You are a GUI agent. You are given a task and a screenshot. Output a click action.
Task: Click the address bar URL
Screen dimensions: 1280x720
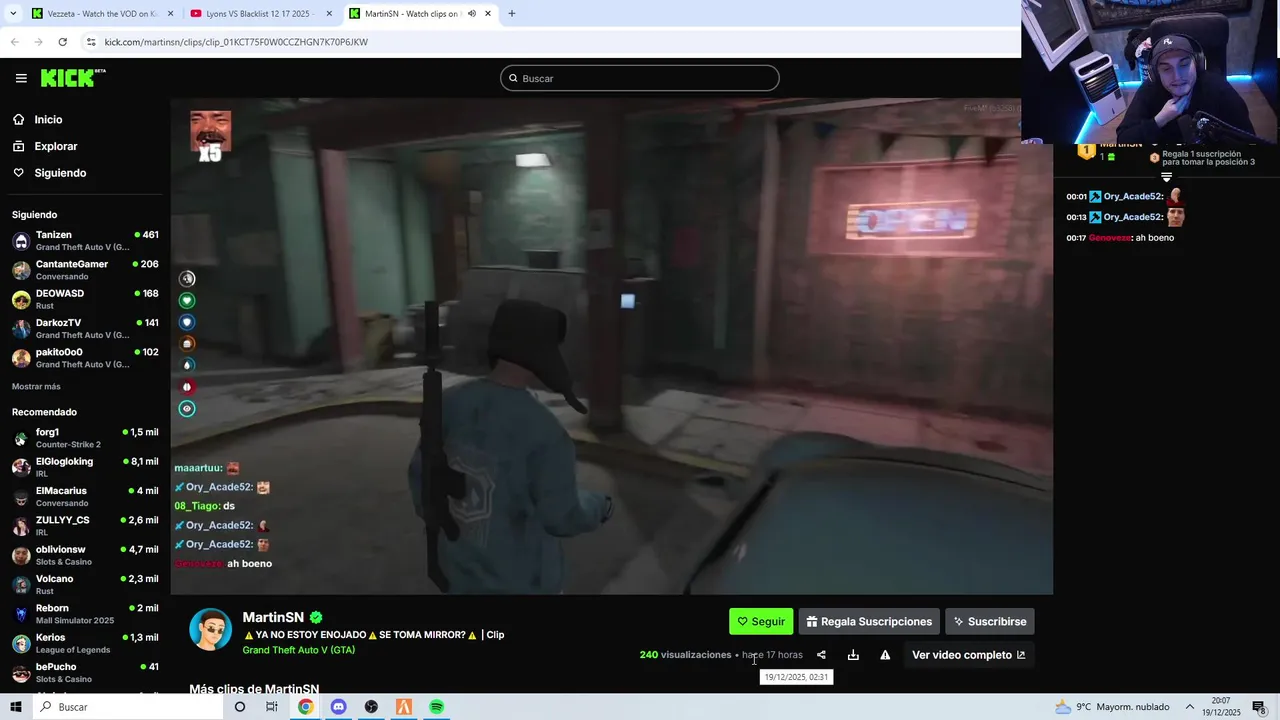tap(236, 42)
